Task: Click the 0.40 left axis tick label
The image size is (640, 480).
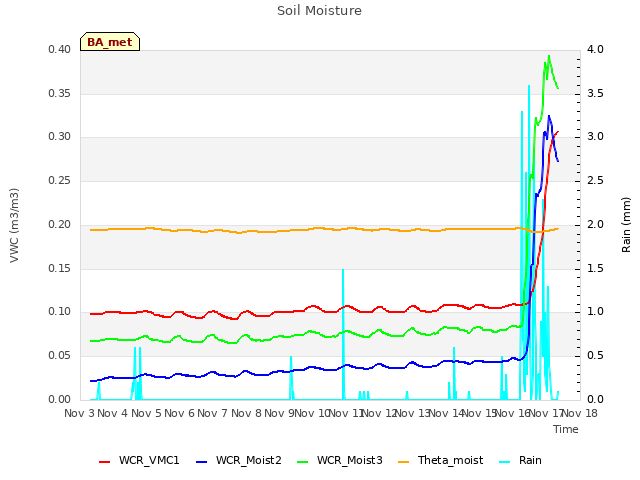Action: tap(60, 49)
